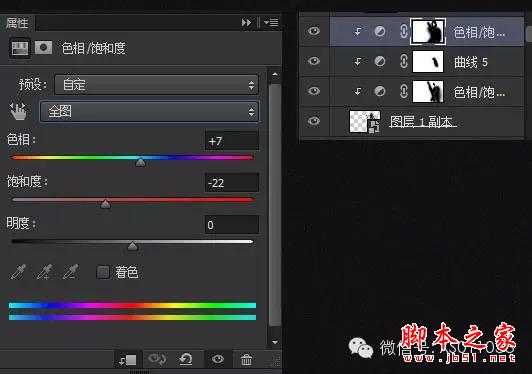532x374 pixels.
Task: Open the Properties panel flyout menu
Action: (x=271, y=22)
